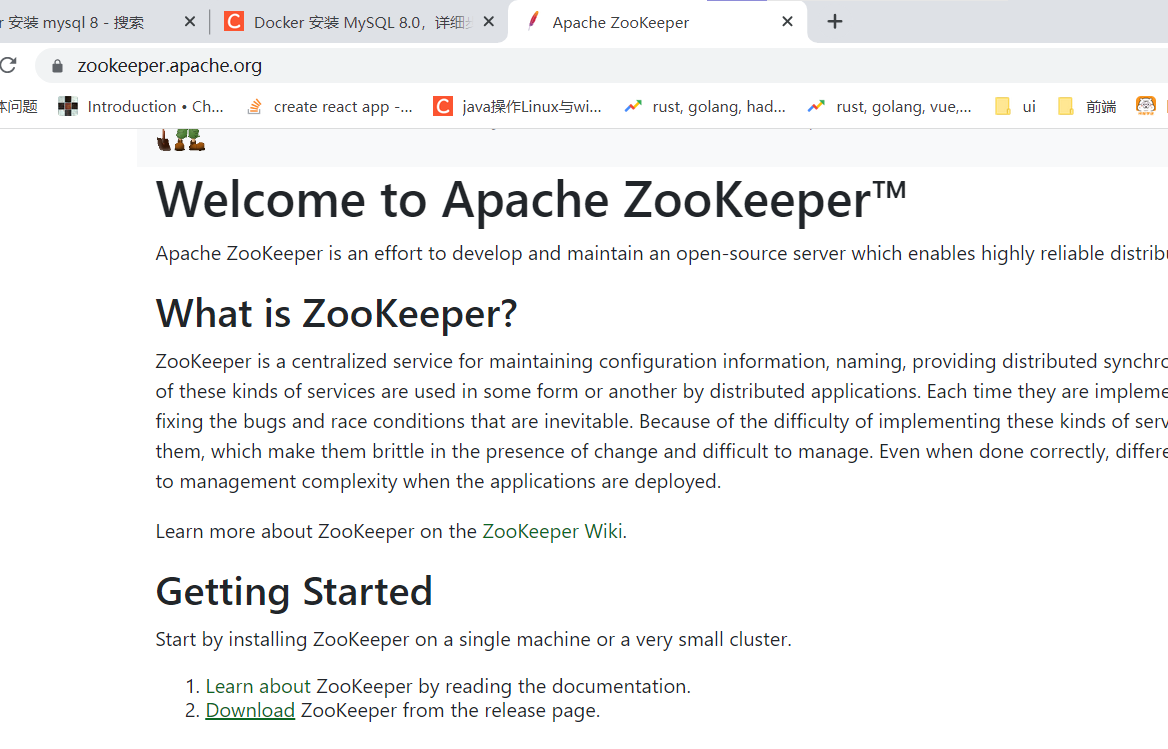This screenshot has height=749, width=1168.
Task: Follow the Download link
Action: tap(250, 710)
